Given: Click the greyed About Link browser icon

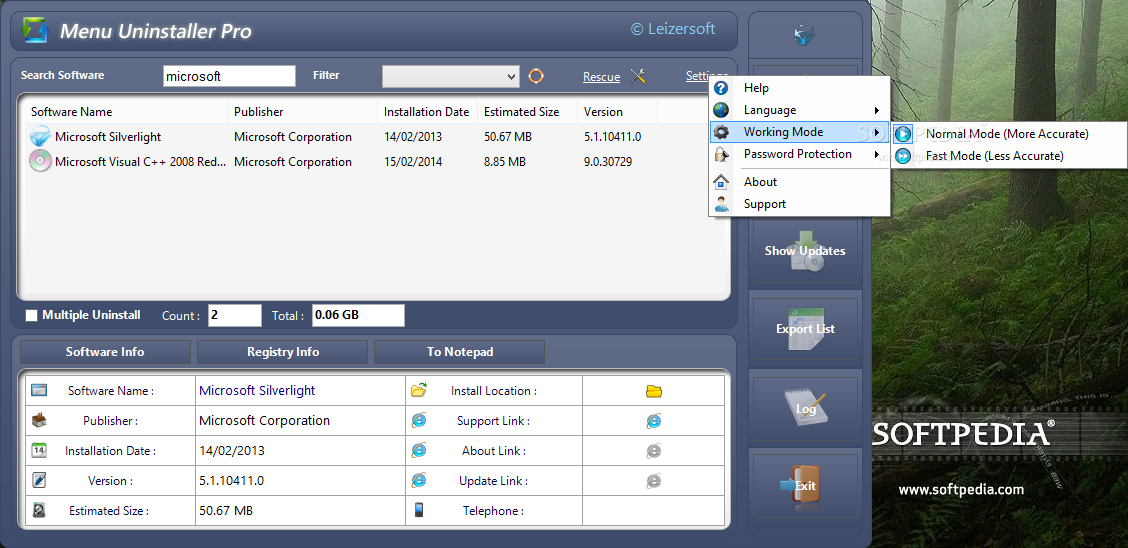Looking at the screenshot, I should 653,451.
